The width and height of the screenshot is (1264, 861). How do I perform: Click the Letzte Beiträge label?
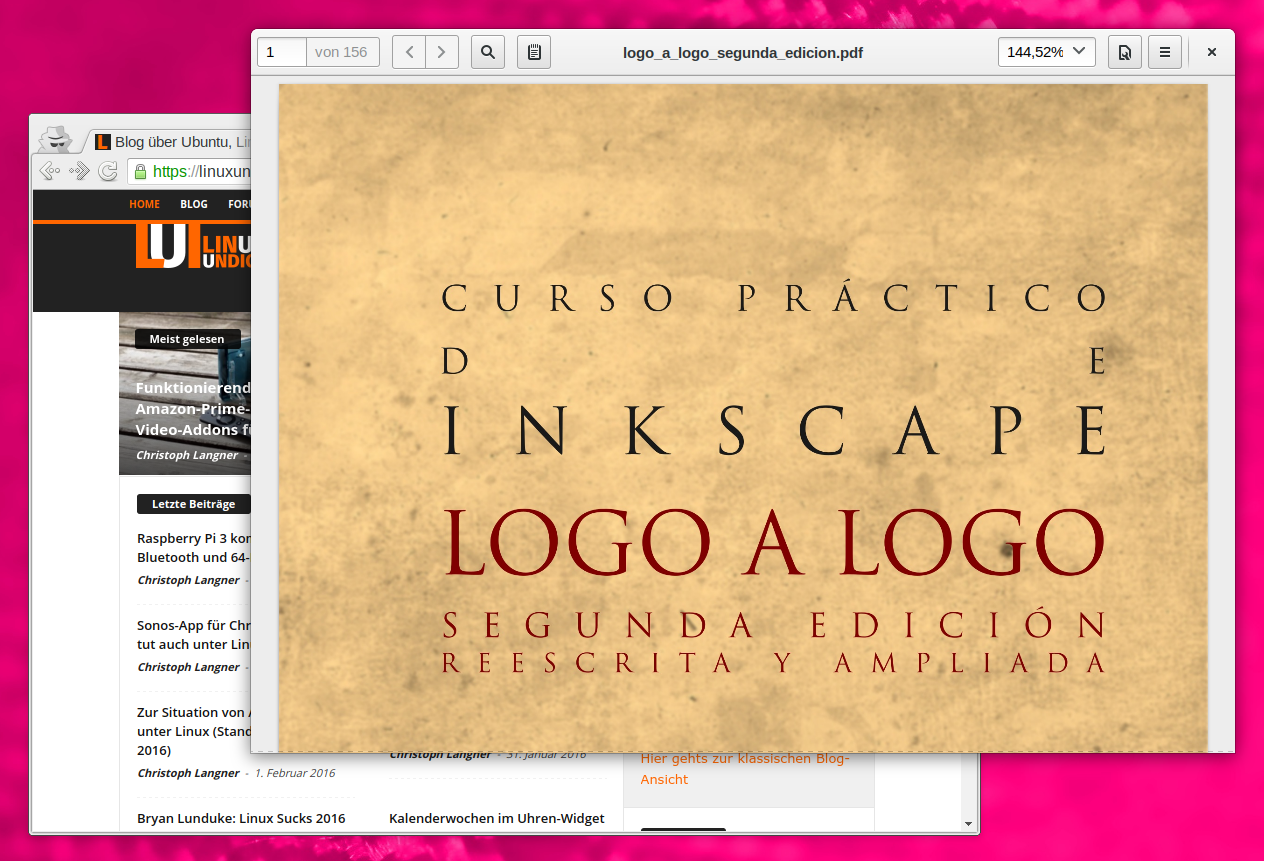193,504
